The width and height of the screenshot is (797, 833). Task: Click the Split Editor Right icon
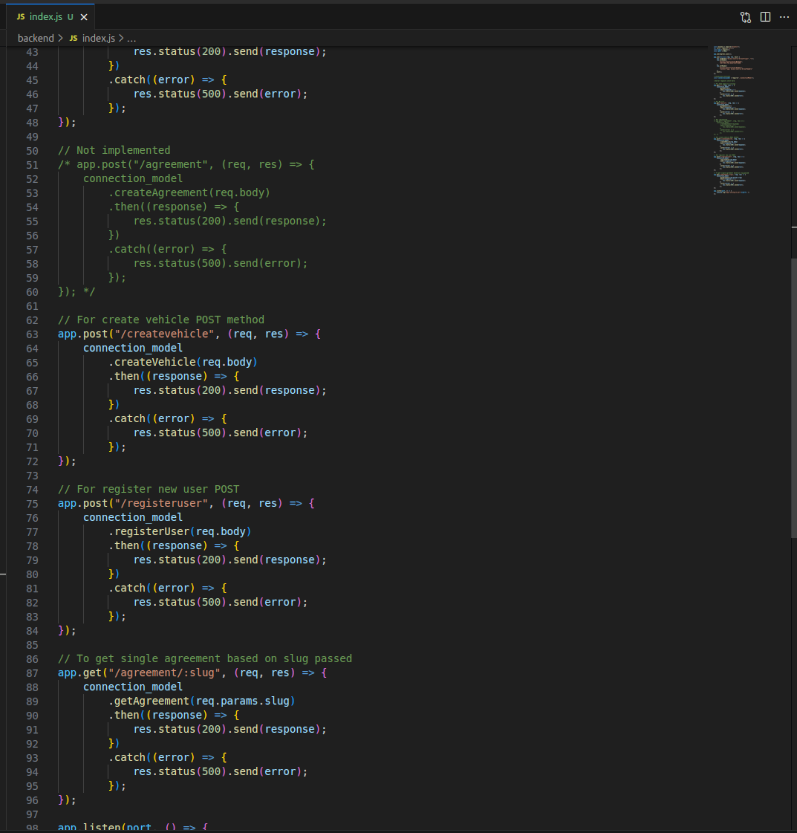click(x=765, y=17)
